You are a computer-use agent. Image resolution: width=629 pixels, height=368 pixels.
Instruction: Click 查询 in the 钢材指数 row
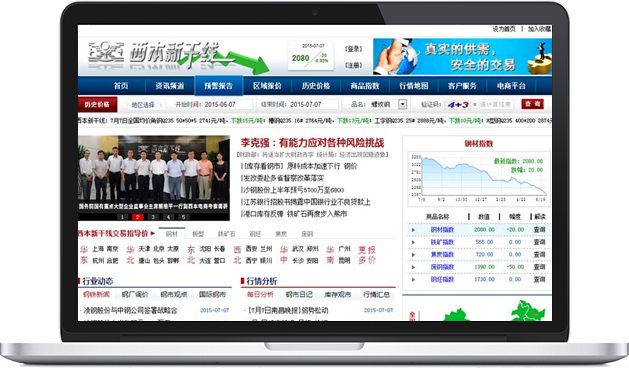539,230
